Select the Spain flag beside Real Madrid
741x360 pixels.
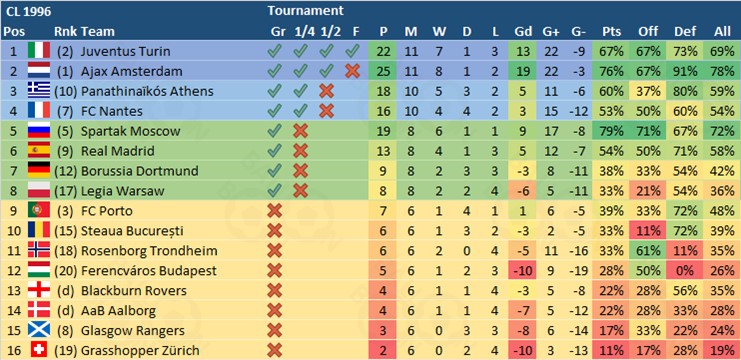(39, 151)
